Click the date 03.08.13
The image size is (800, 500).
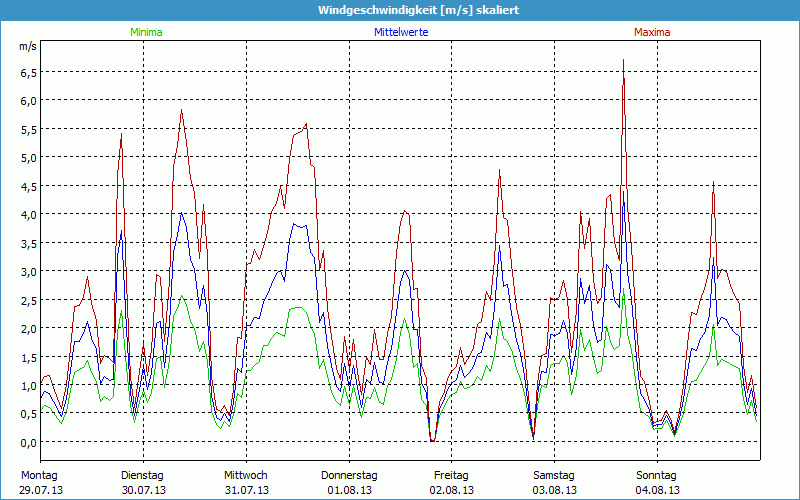[555, 490]
